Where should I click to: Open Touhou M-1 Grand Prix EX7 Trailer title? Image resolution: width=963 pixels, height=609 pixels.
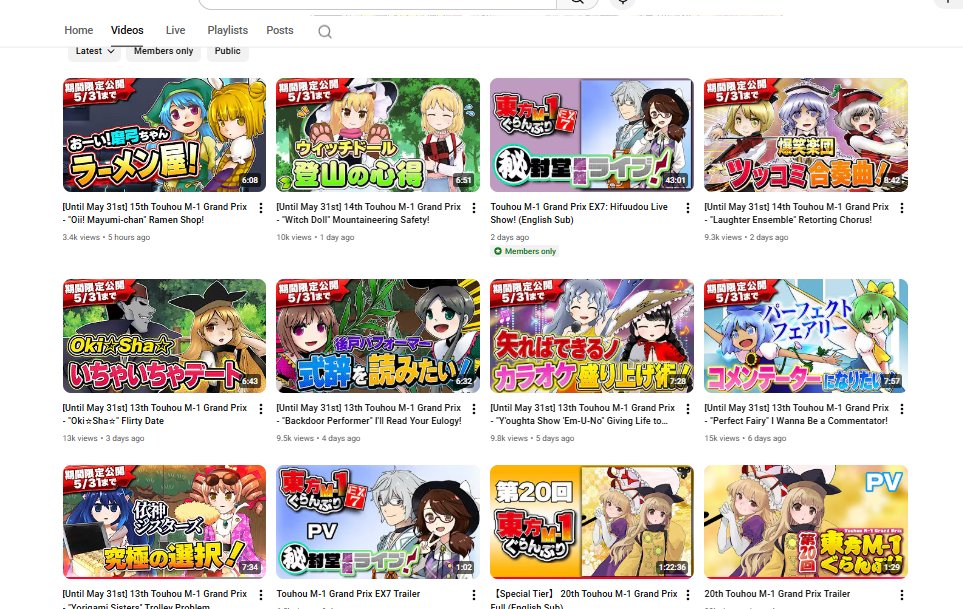(348, 594)
